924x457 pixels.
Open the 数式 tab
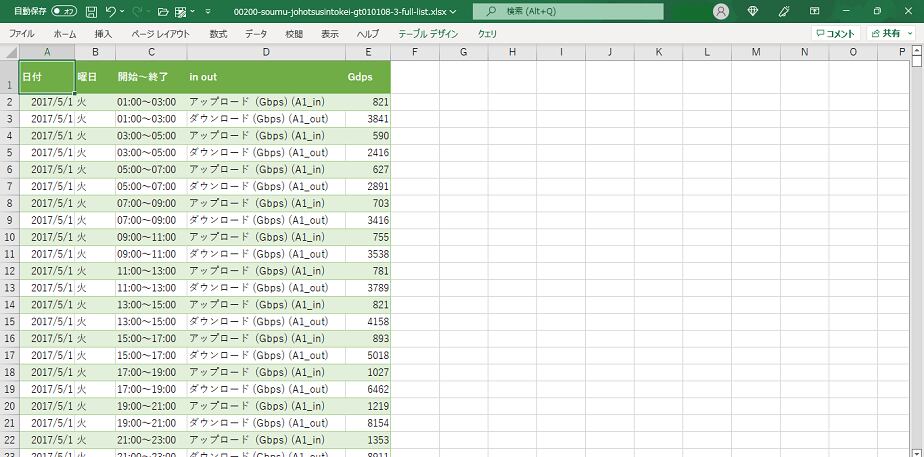coord(218,34)
